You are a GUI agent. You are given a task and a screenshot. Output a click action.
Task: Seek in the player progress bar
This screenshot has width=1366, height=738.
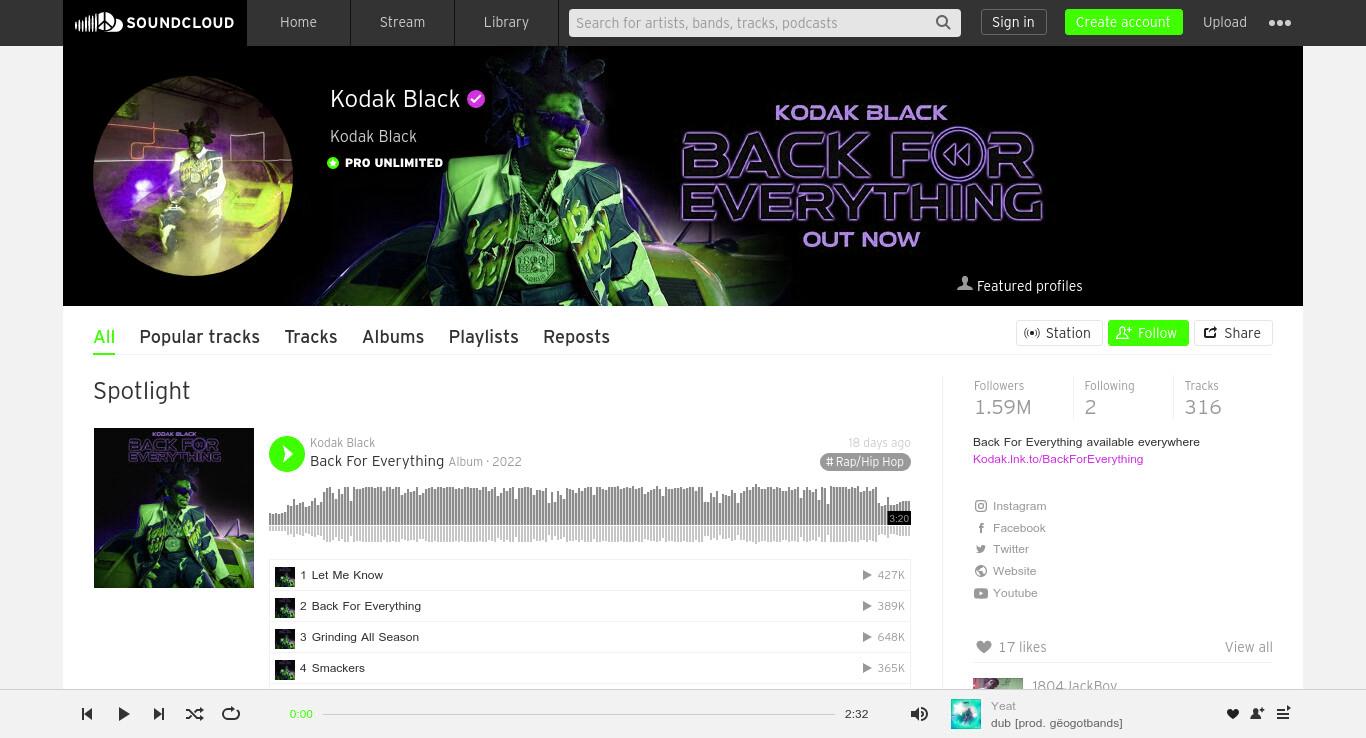pos(578,714)
